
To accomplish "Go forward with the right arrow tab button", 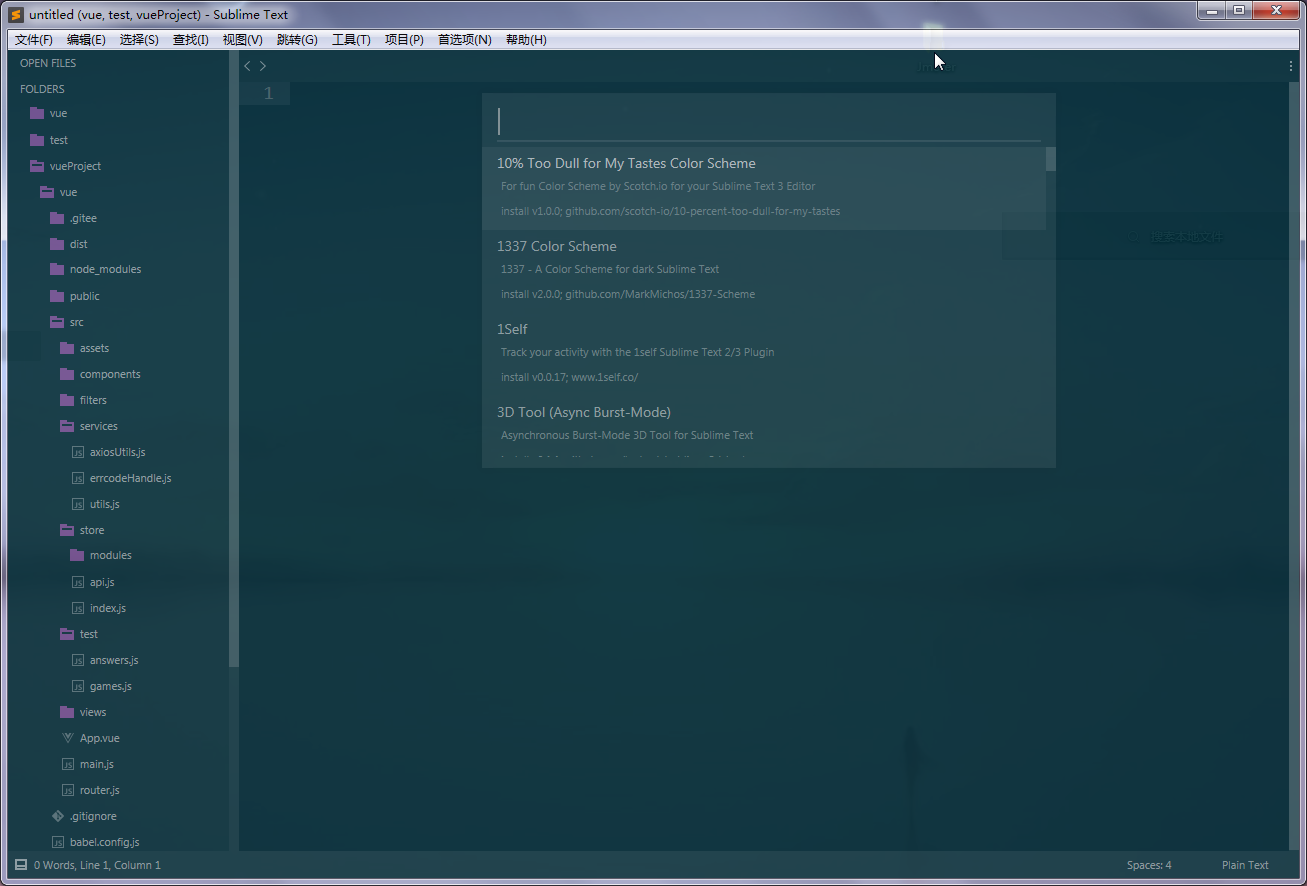I will pos(263,66).
